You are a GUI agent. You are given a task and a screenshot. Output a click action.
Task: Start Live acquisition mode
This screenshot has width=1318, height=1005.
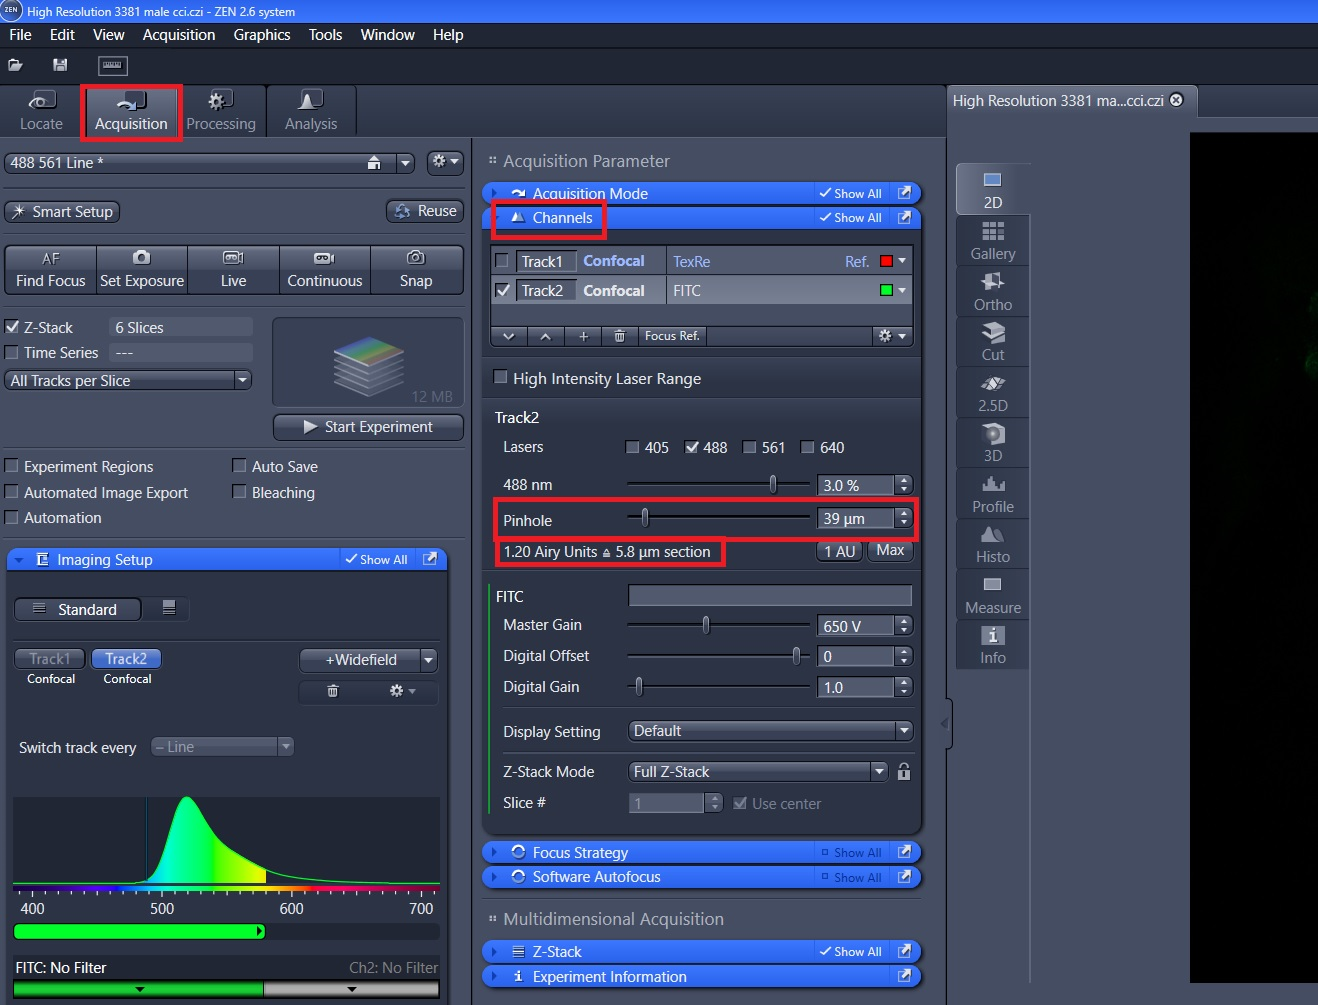[233, 268]
